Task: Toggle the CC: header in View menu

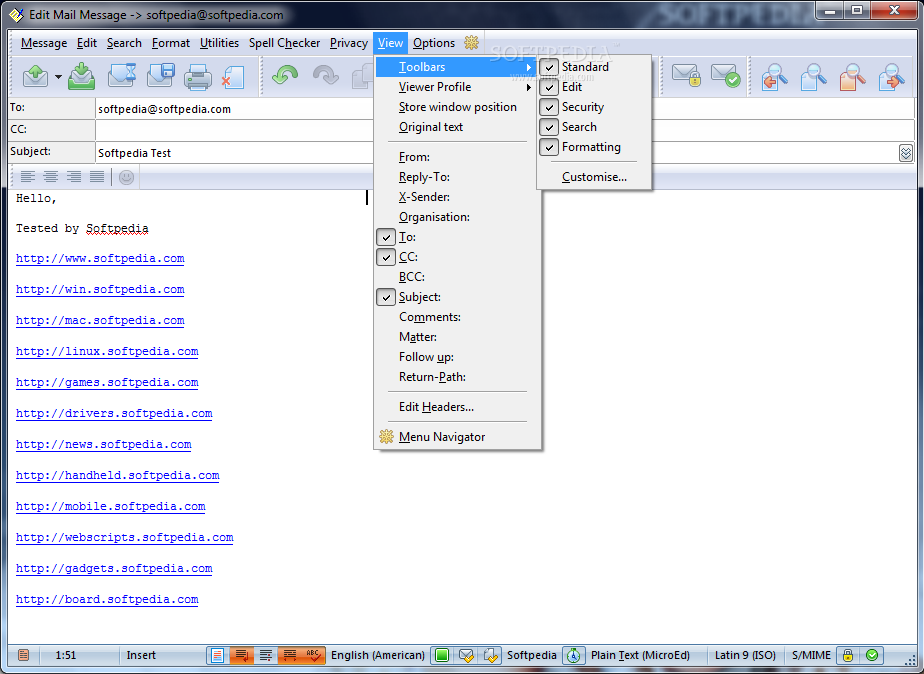Action: pyautogui.click(x=457, y=257)
